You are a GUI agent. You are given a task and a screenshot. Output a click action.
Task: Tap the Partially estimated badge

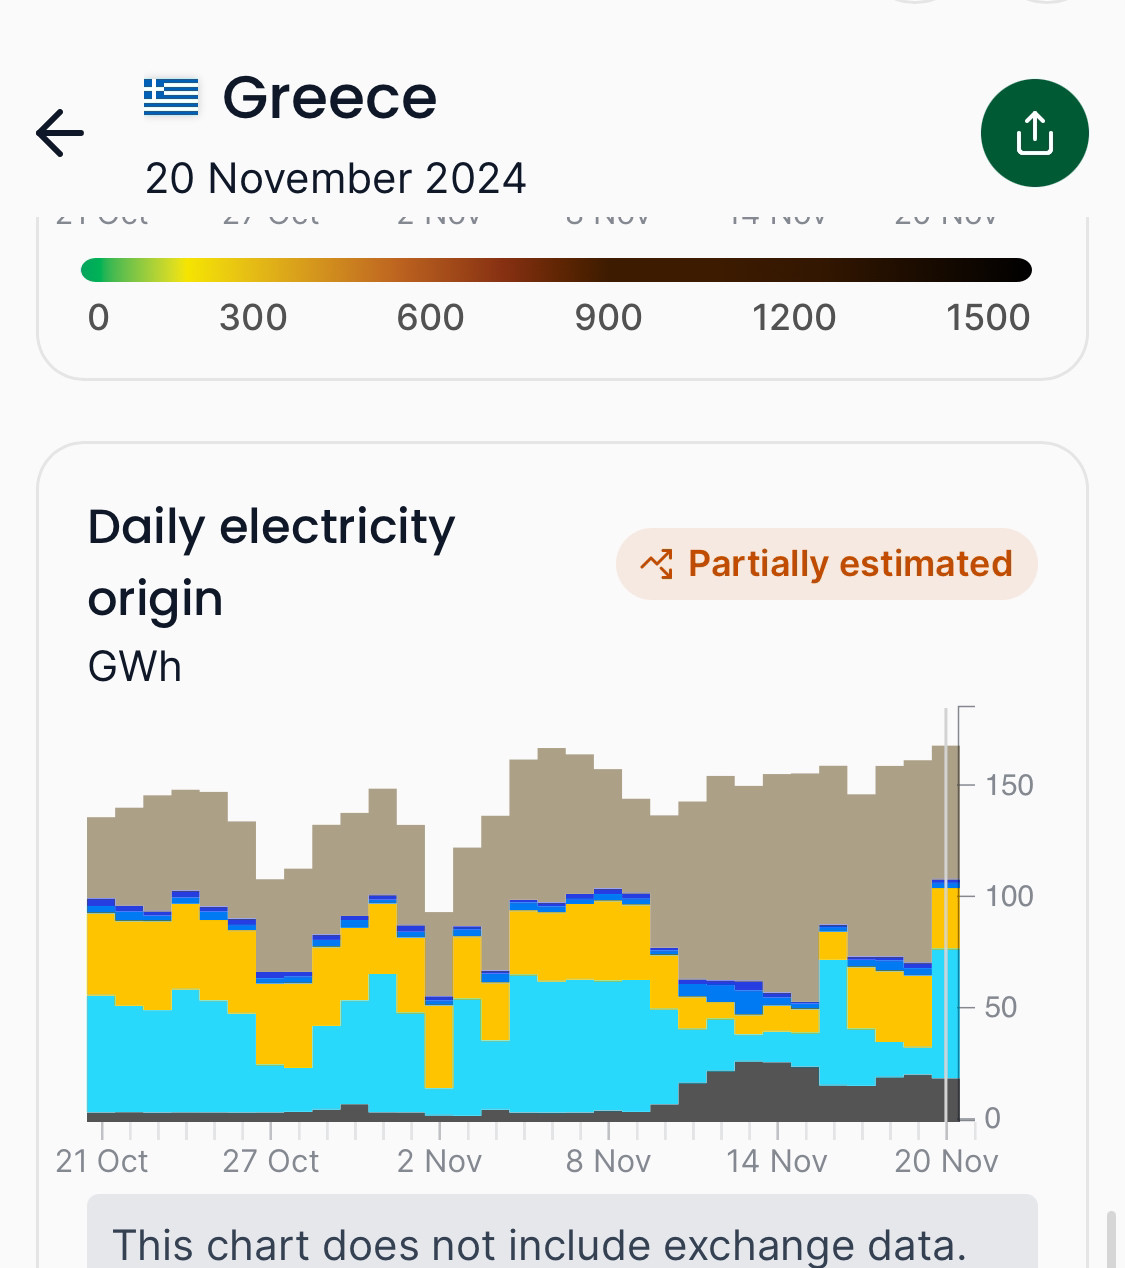(827, 564)
